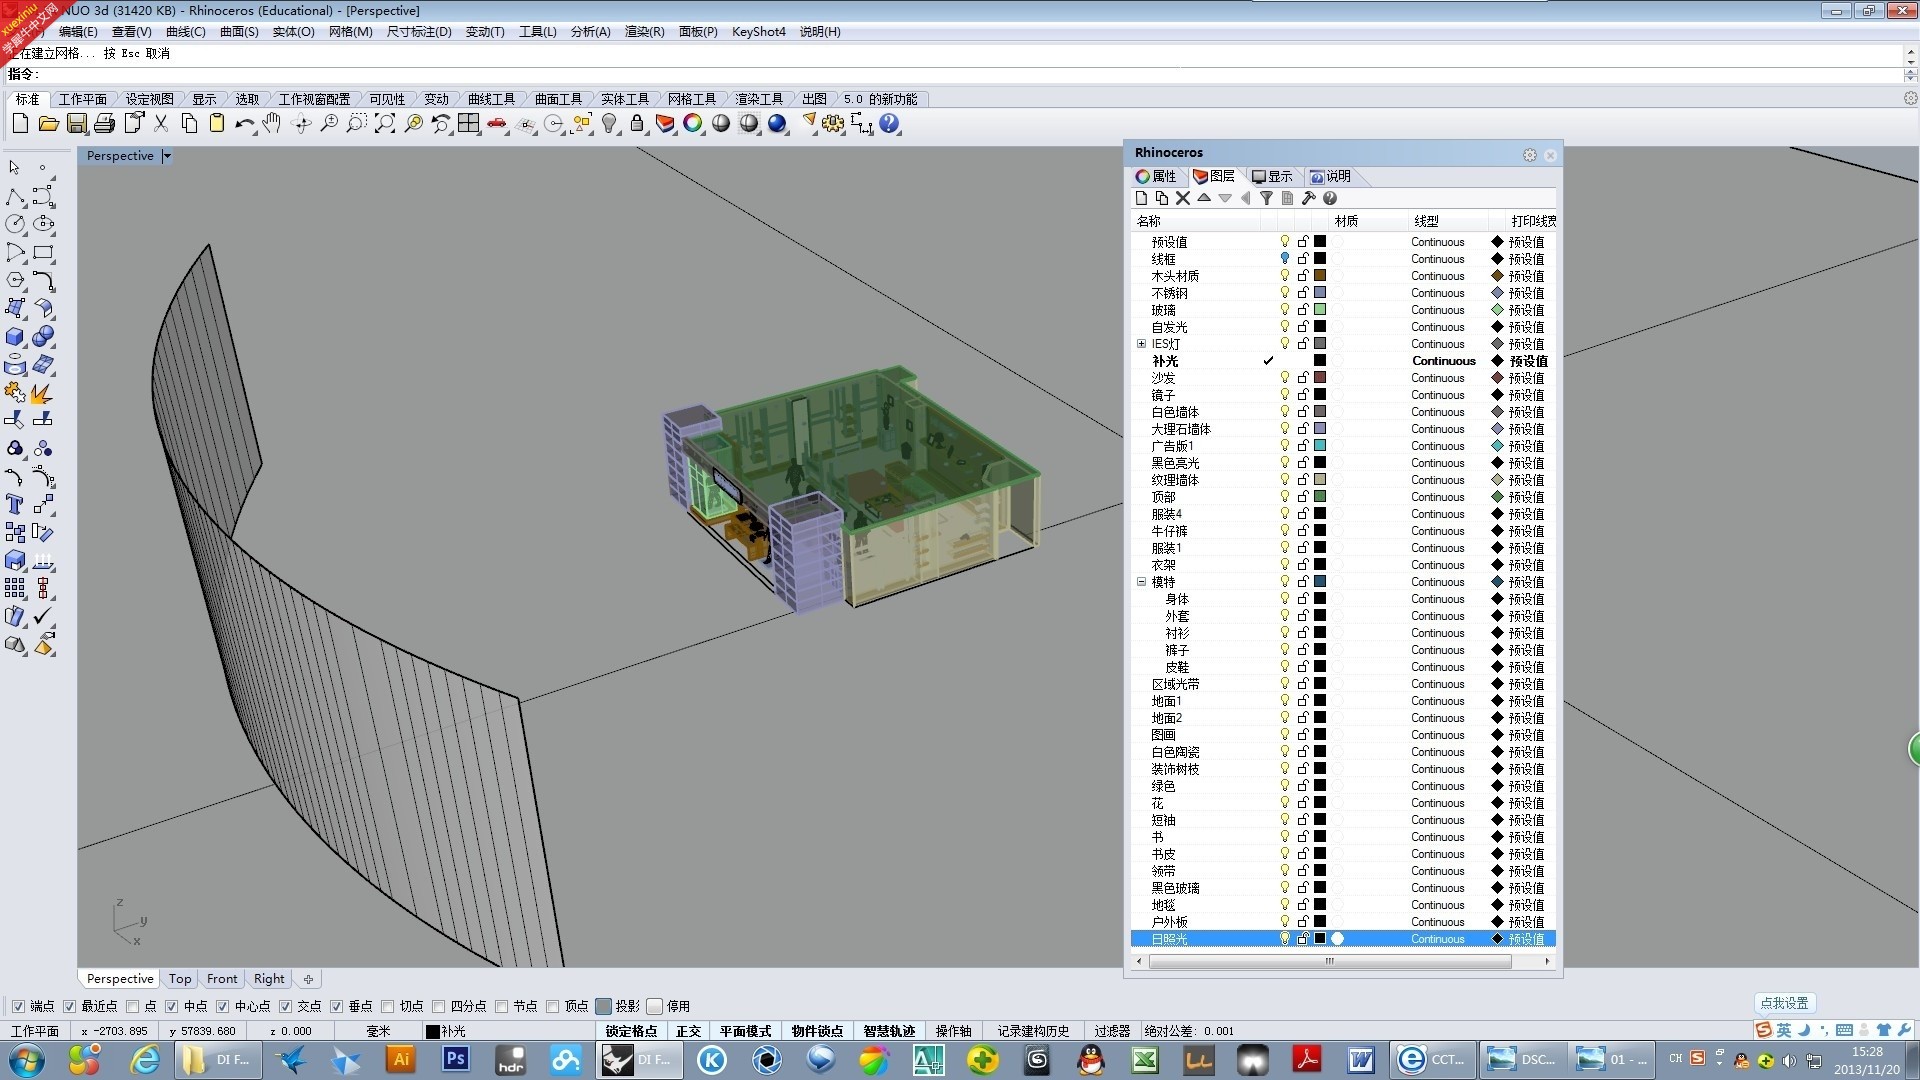Screen dimensions: 1920x1080
Task: Toggle lock of 玻璃 layer
Action: [1303, 309]
